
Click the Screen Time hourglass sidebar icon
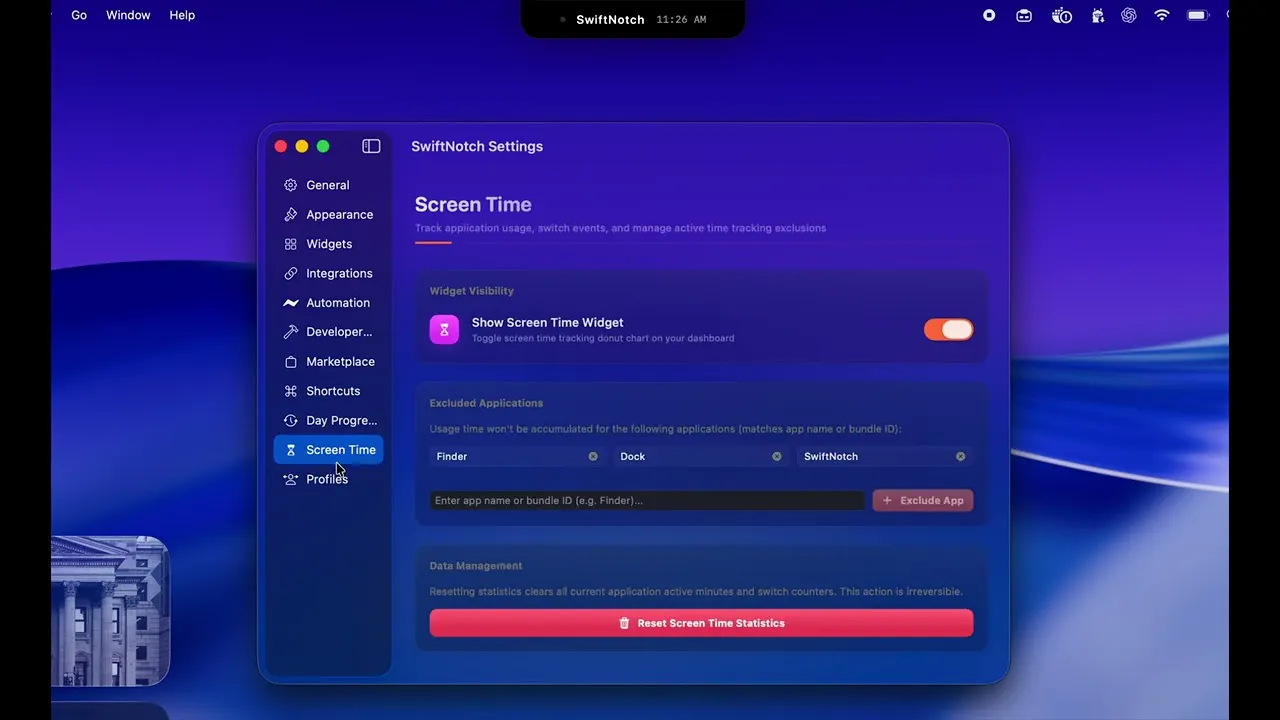point(290,450)
